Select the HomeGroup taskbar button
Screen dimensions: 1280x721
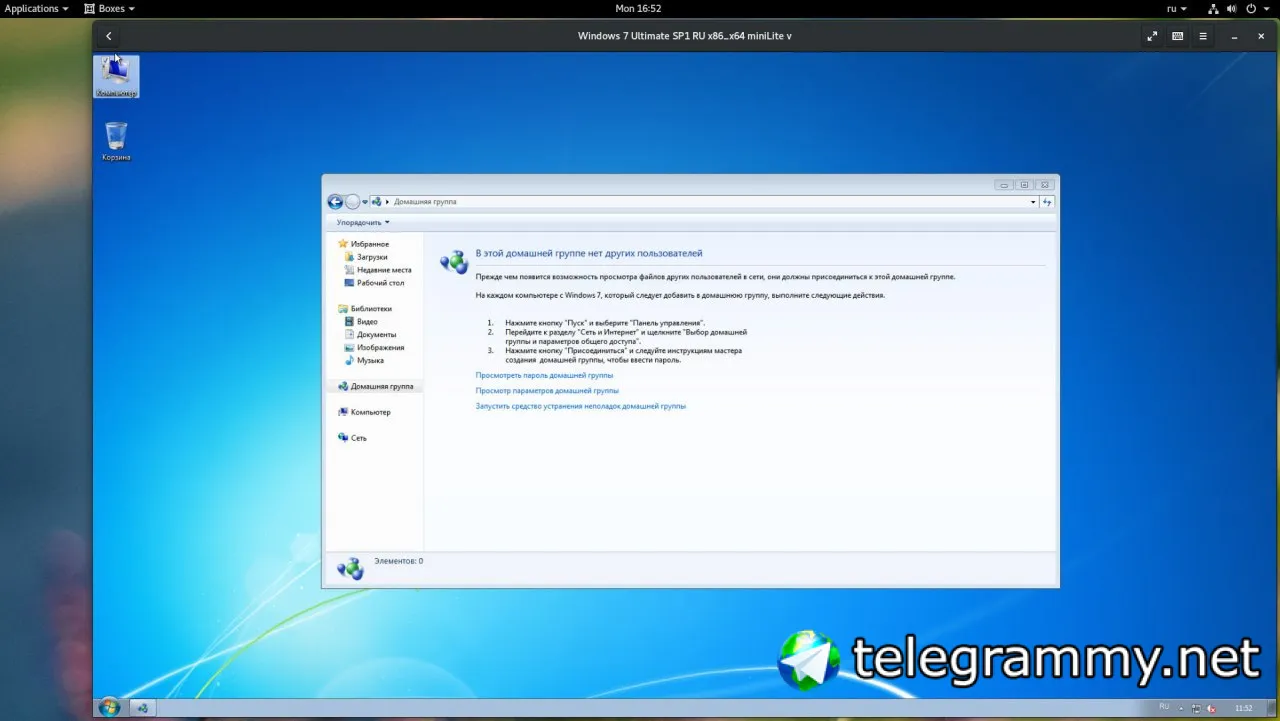142,708
